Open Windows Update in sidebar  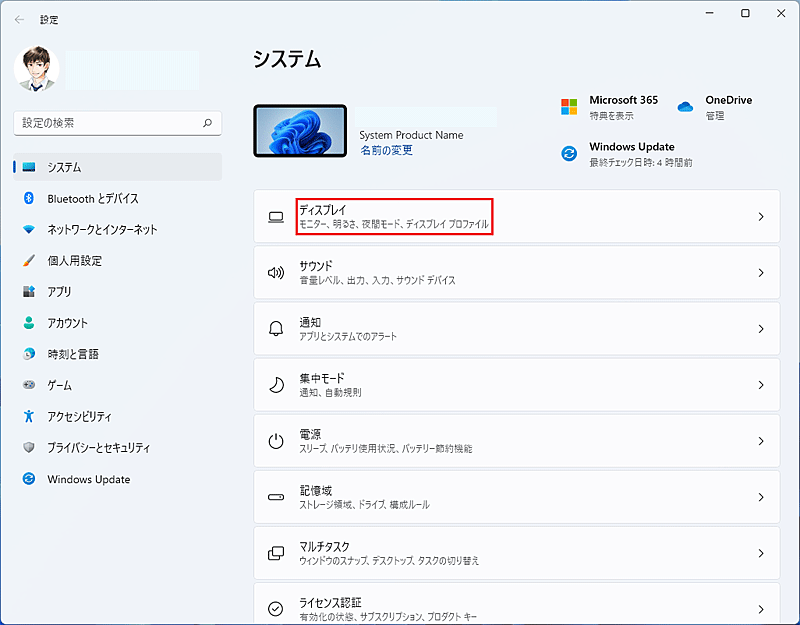click(118, 479)
